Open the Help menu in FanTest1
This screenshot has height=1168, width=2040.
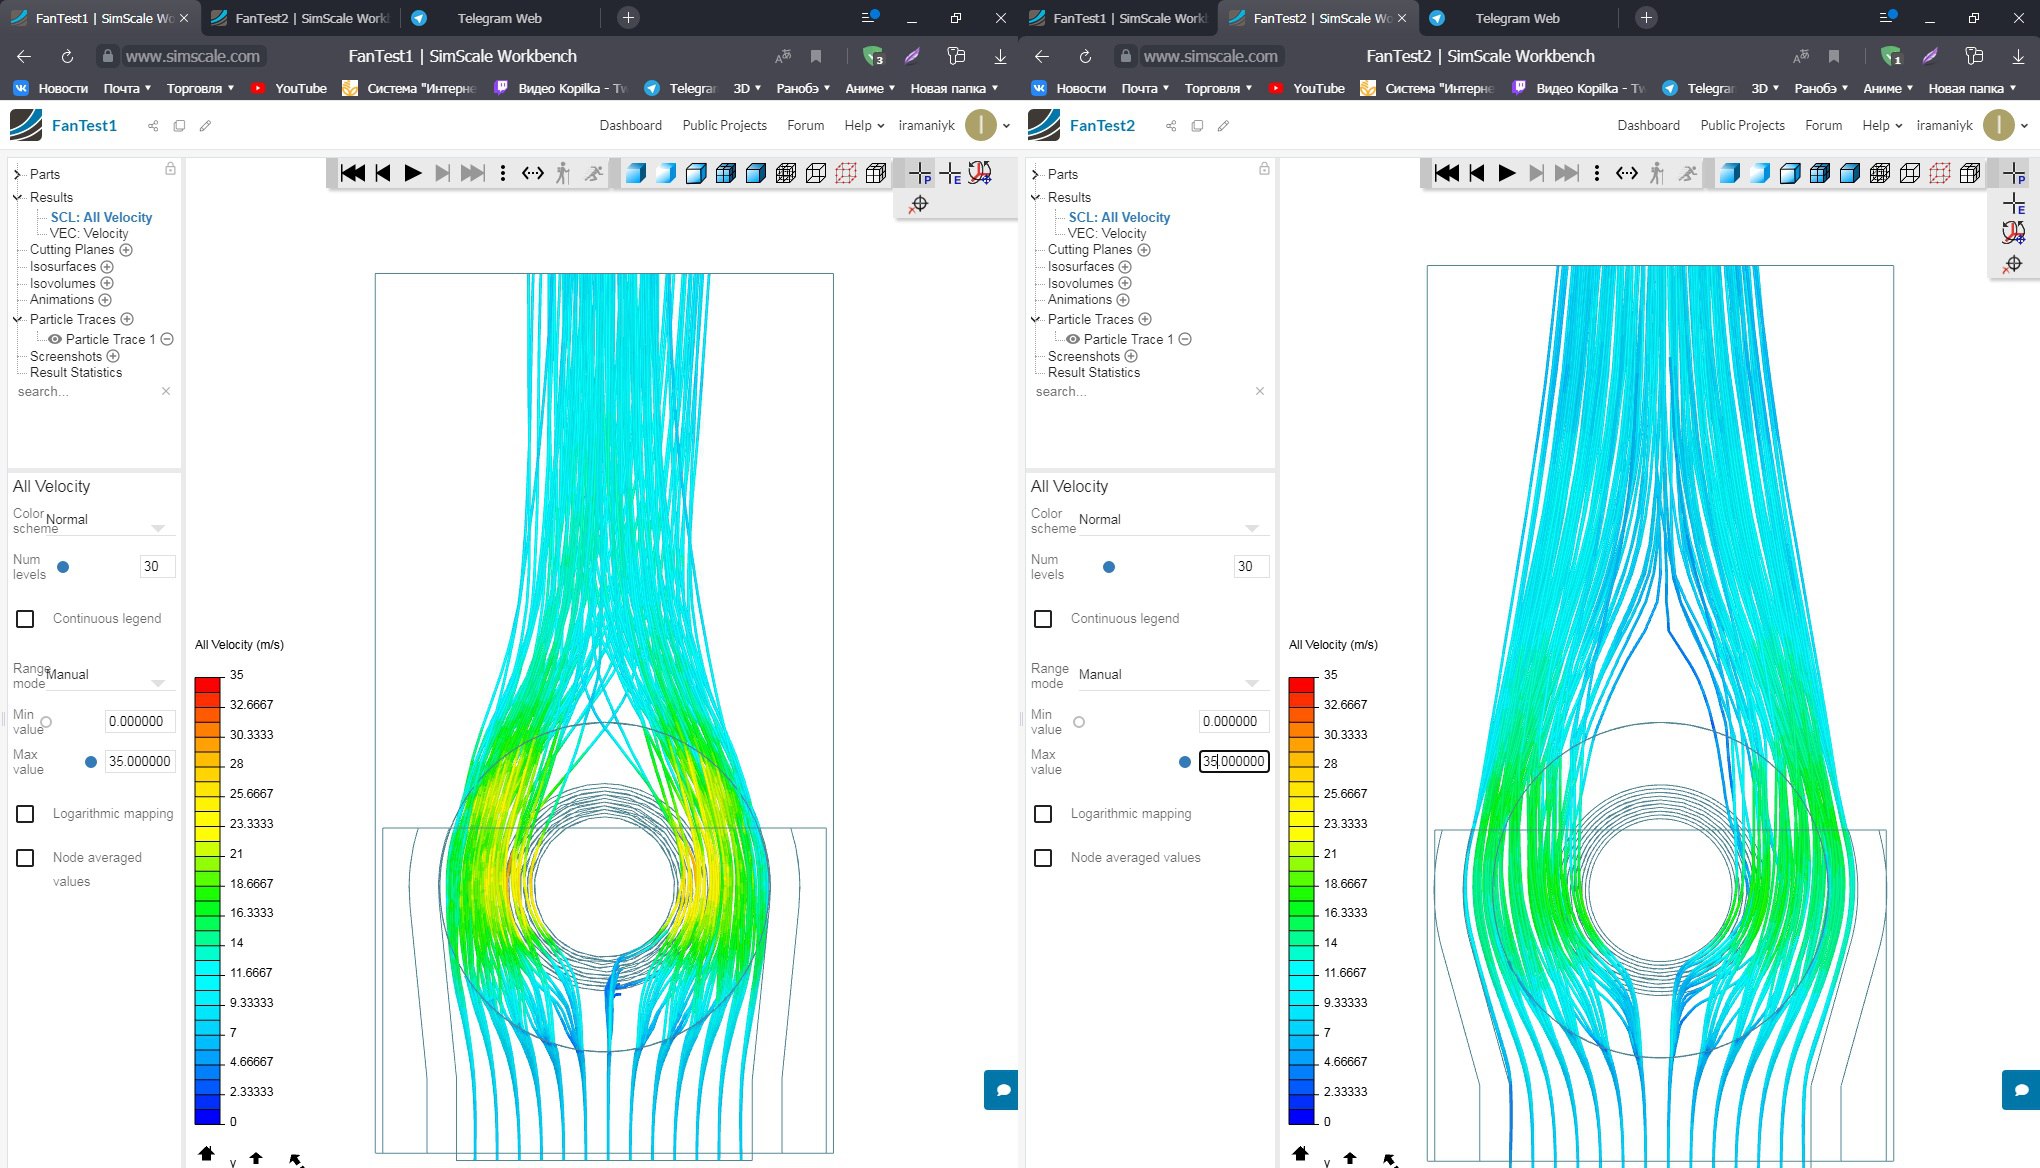pyautogui.click(x=864, y=125)
